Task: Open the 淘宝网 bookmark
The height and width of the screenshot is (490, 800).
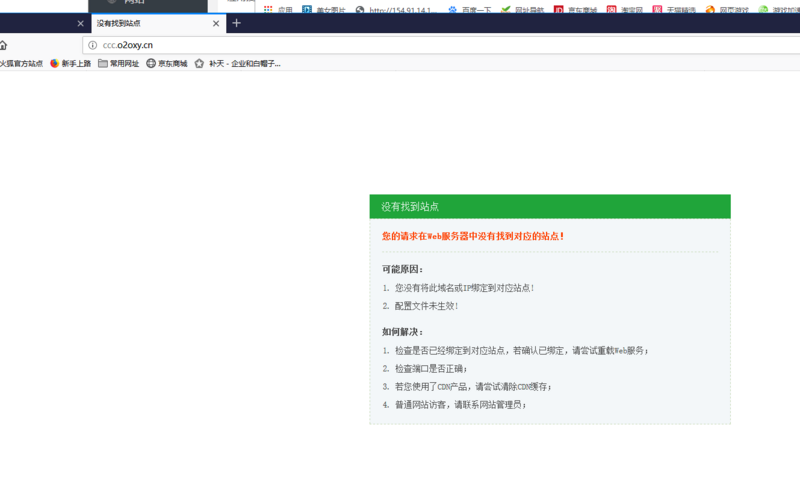Action: (x=625, y=10)
